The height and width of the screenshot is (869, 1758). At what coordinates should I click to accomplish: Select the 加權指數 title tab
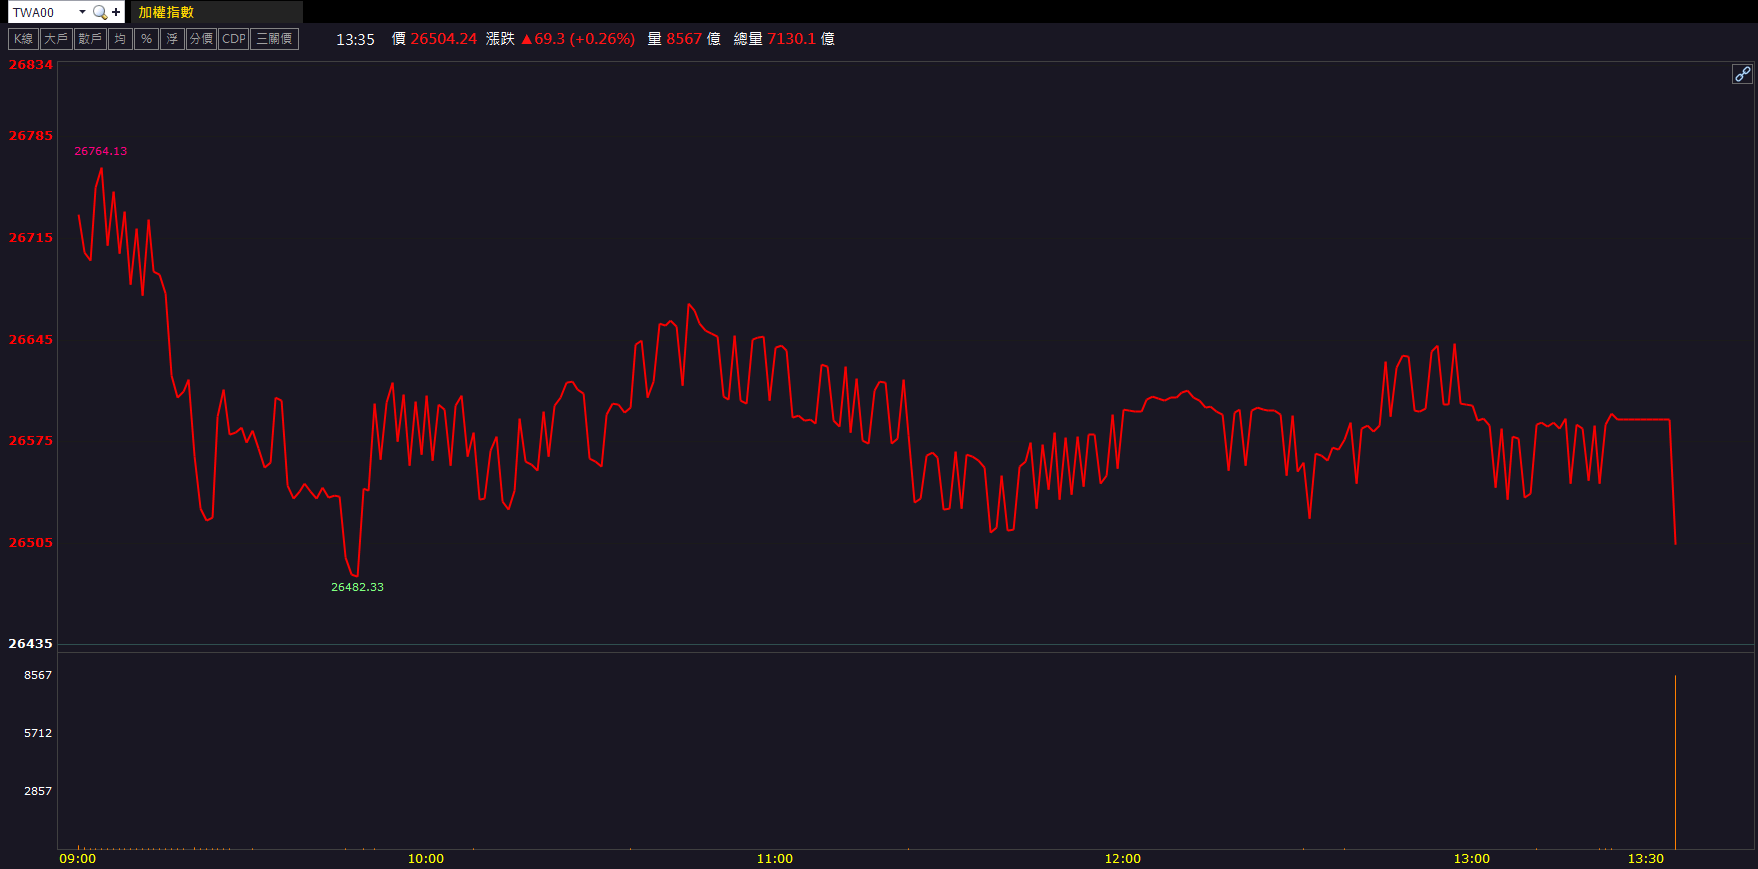[167, 12]
